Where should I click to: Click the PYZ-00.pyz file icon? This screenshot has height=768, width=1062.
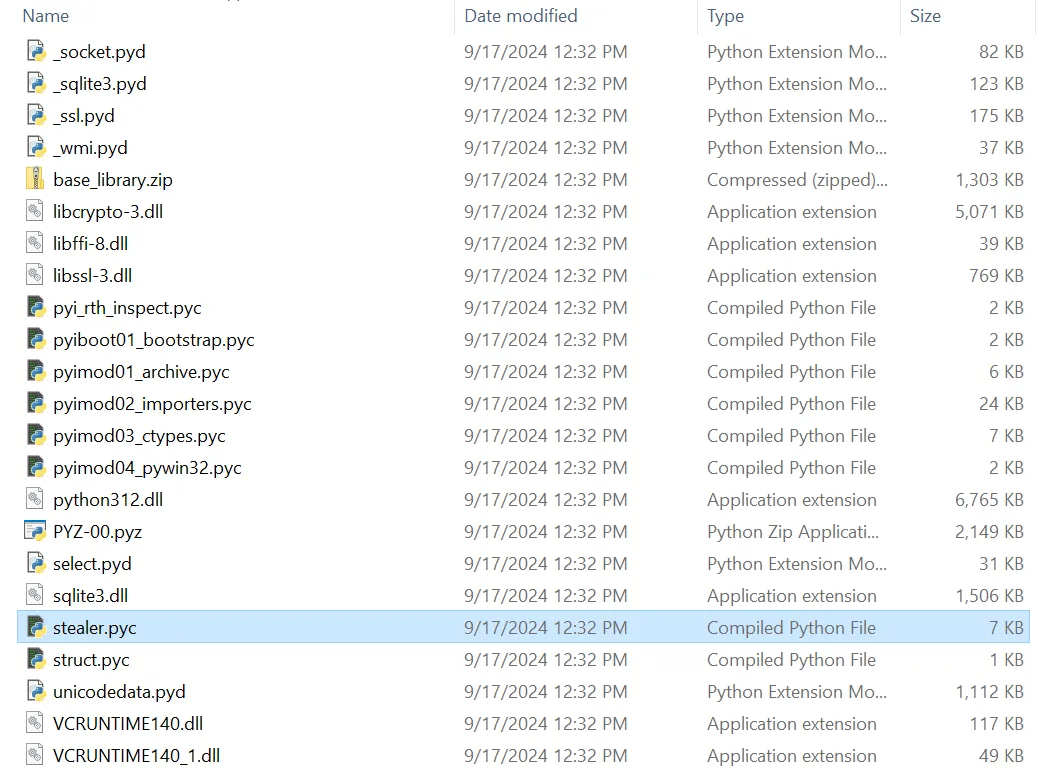point(35,531)
